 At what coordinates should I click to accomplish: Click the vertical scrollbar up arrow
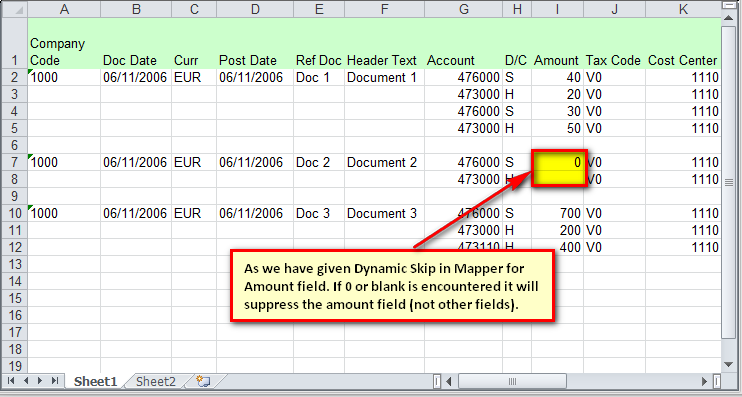[729, 18]
